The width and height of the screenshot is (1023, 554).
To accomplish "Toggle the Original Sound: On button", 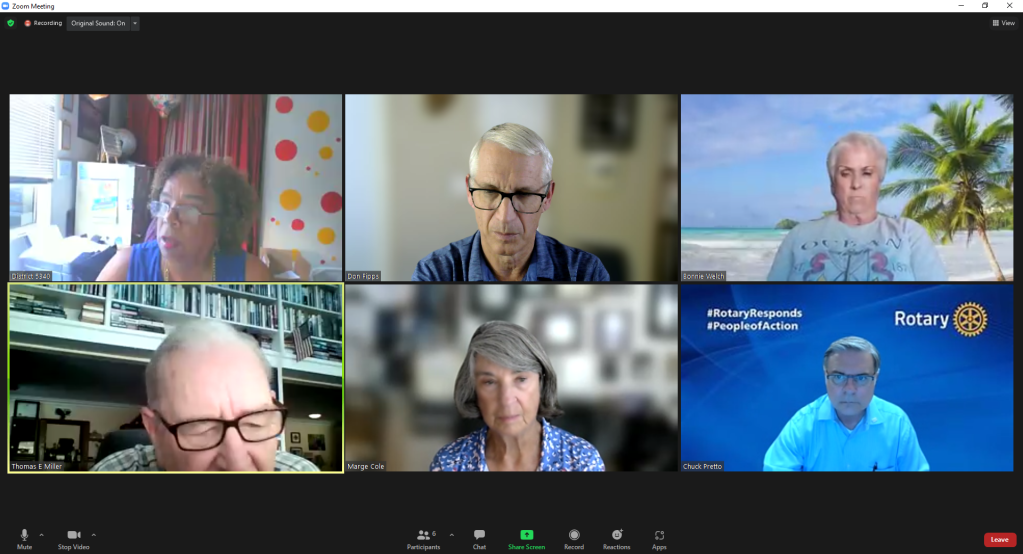I will click(97, 23).
